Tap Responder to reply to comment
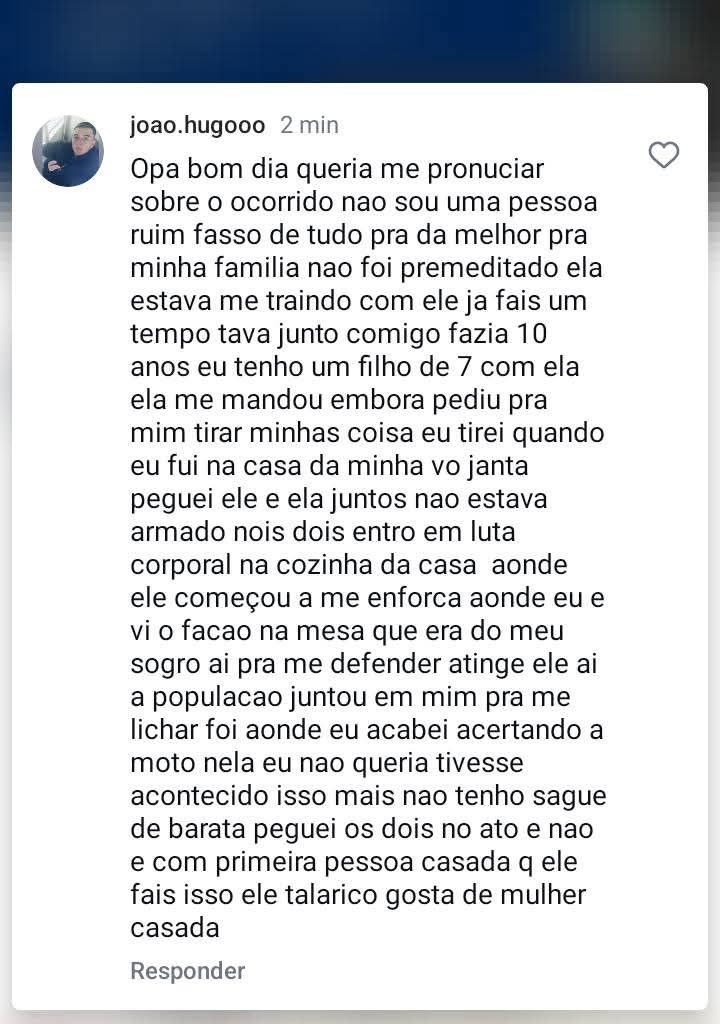 187,970
